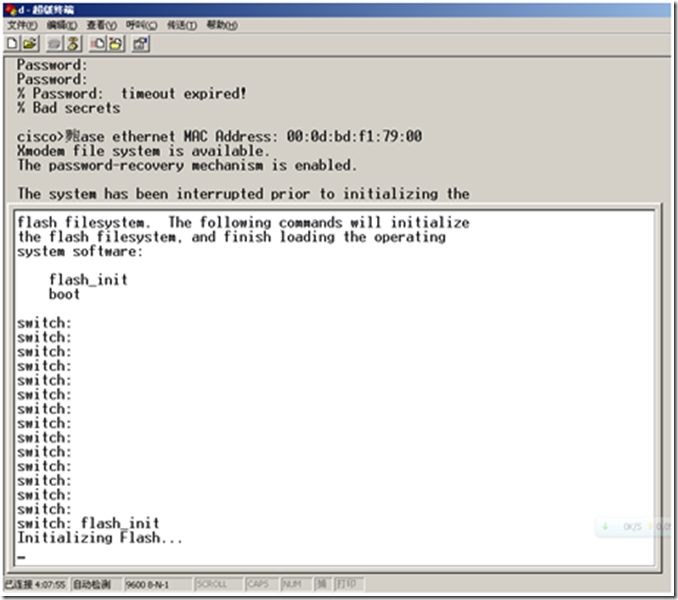678x600 pixels.
Task: Click the Open folder toolbar icon
Action: 30,44
